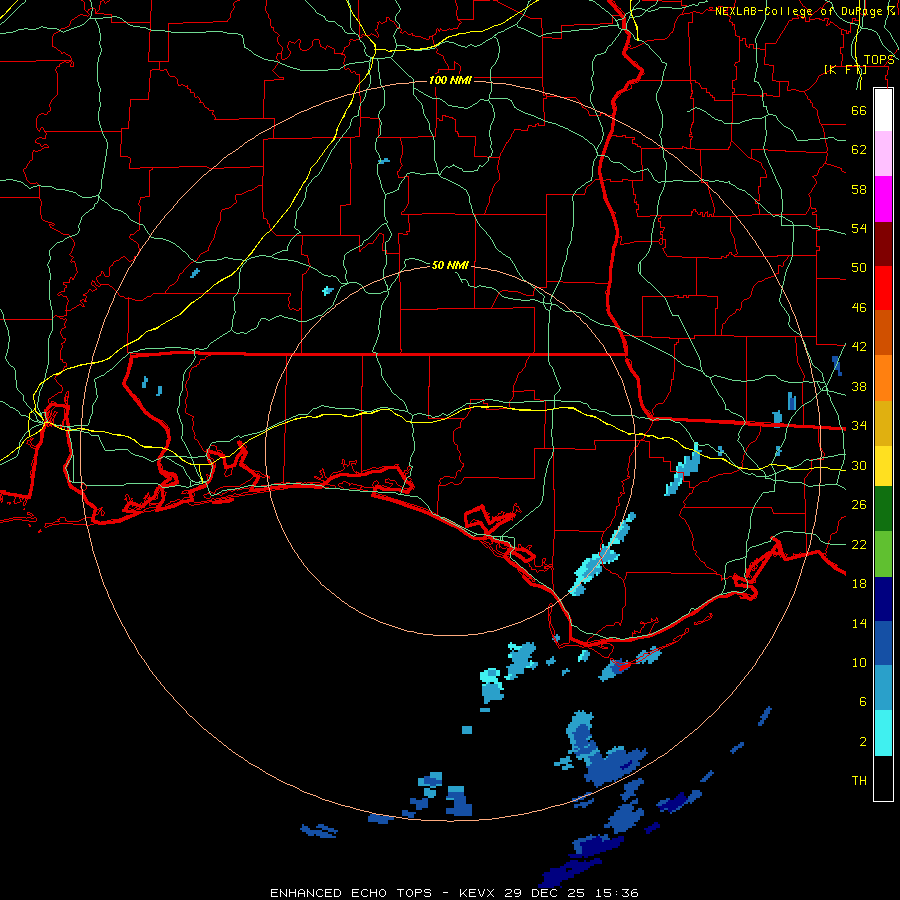The height and width of the screenshot is (900, 900).
Task: Select the bright red legend swatch
Action: (x=883, y=288)
